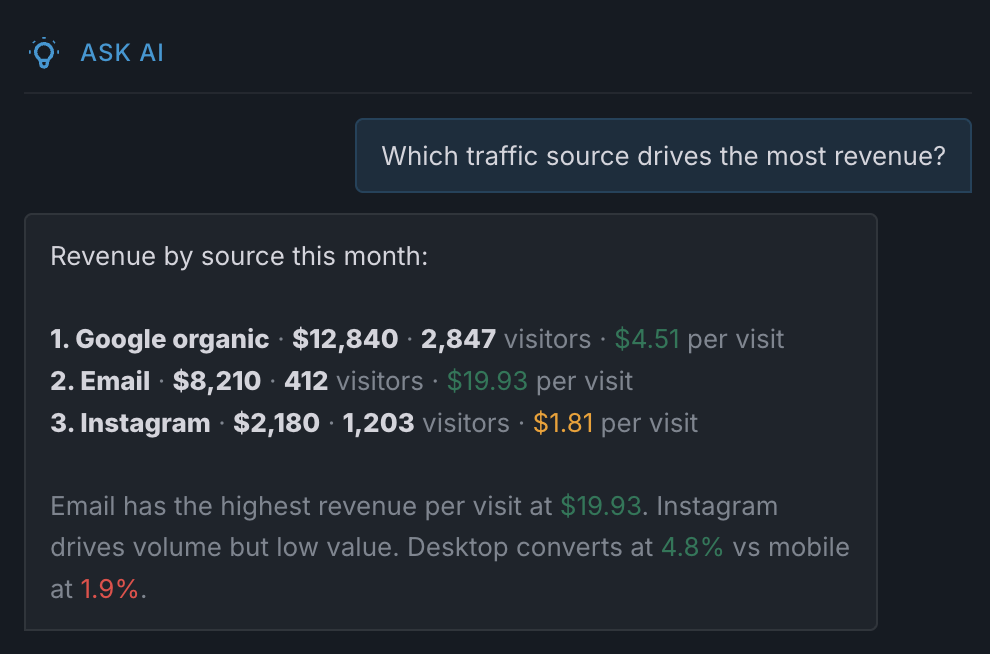This screenshot has width=990, height=654.
Task: Click the $2,180 Instagram revenue figure
Action: point(276,423)
